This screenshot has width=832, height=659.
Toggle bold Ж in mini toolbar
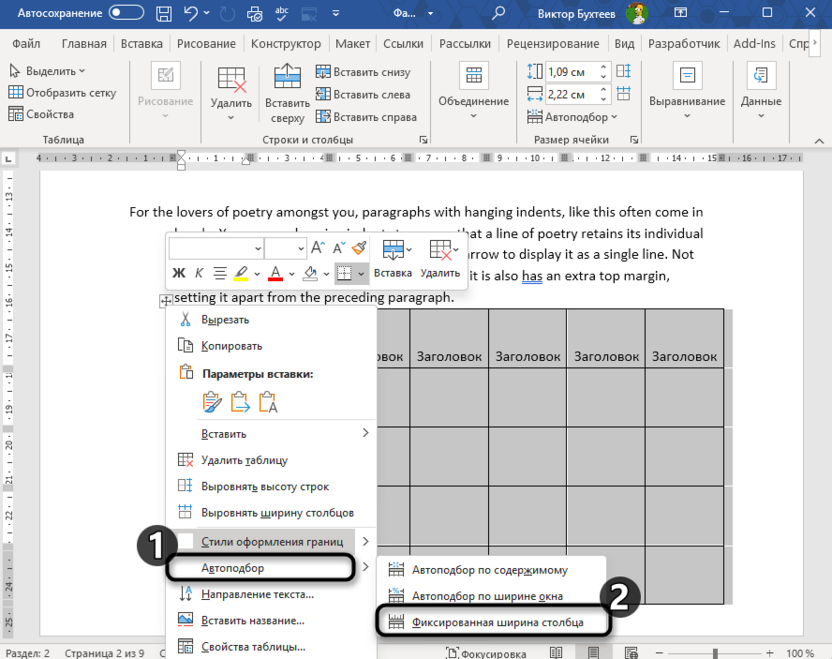click(x=179, y=273)
